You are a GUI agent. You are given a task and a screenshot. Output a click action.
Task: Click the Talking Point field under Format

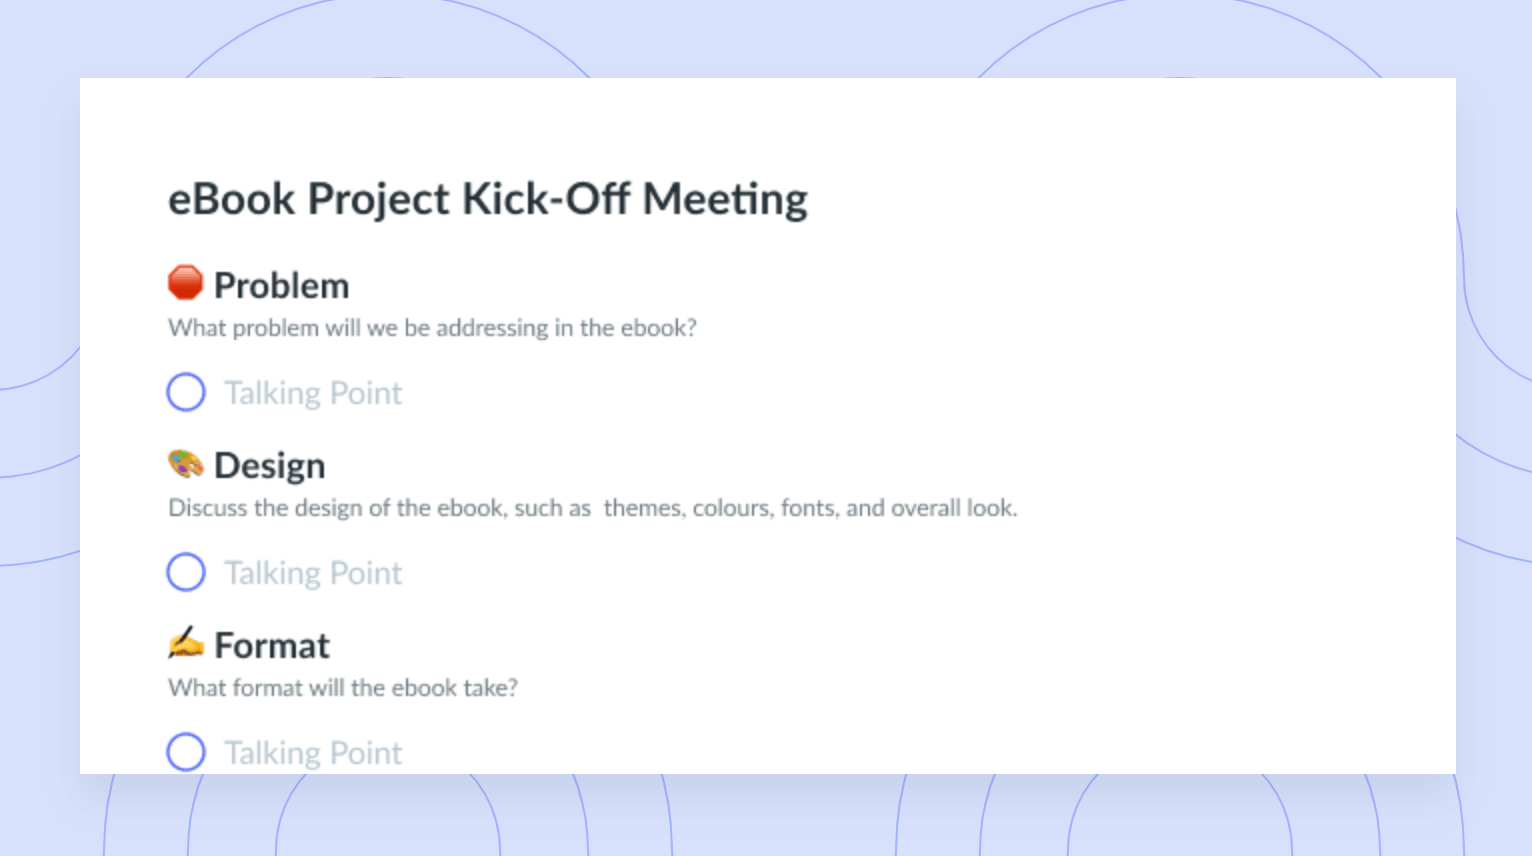pyautogui.click(x=313, y=753)
